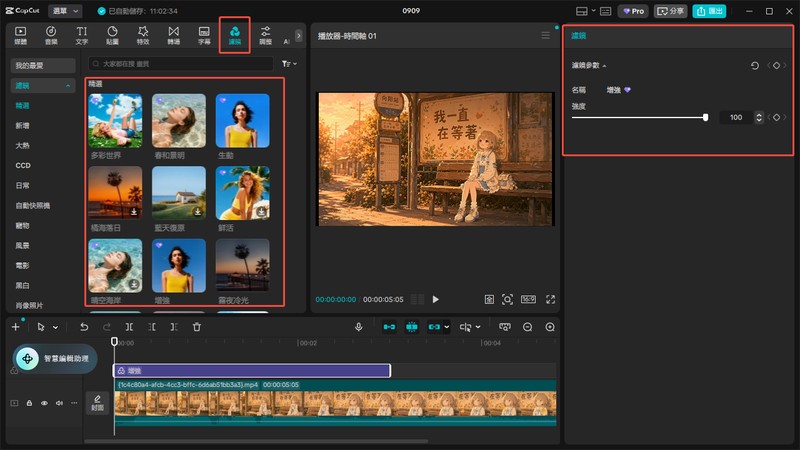Open the 媒體 media tab
Screen dimensions: 800x450
[x=20, y=36]
